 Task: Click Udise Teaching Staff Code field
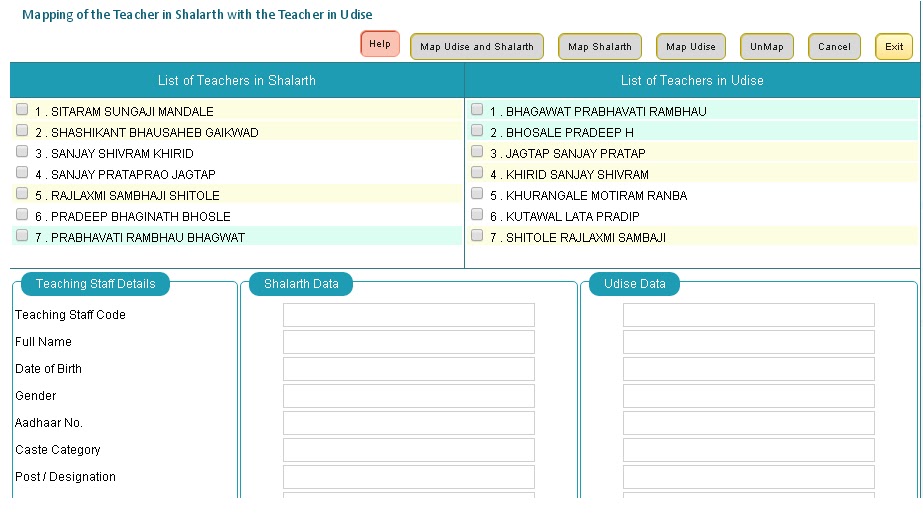coord(749,315)
